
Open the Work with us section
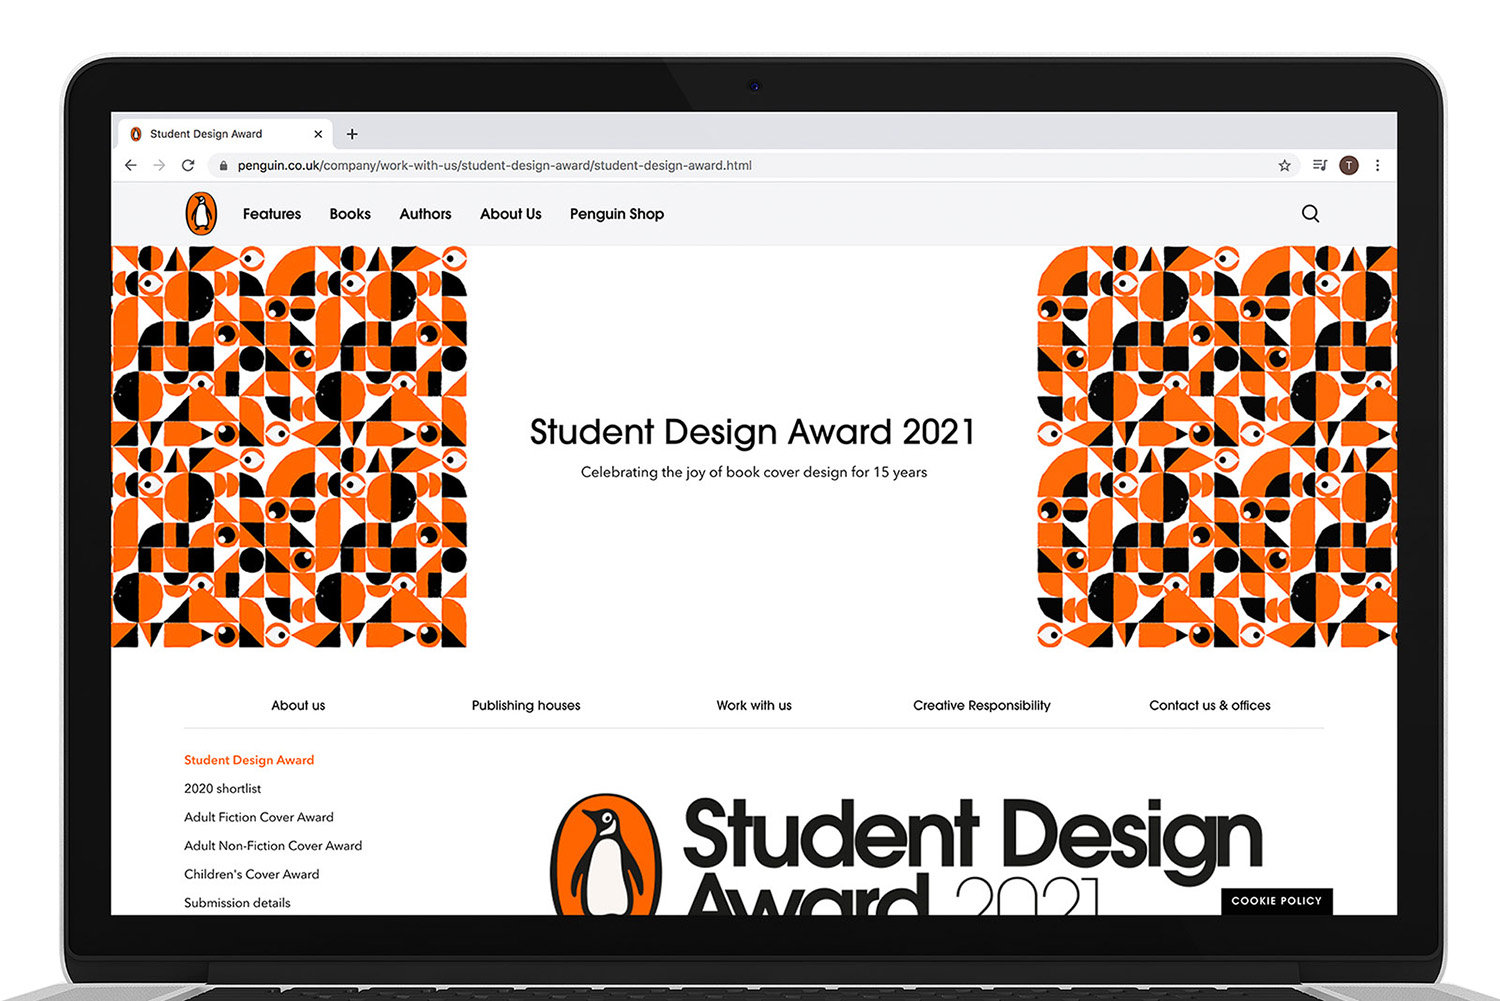(x=754, y=705)
